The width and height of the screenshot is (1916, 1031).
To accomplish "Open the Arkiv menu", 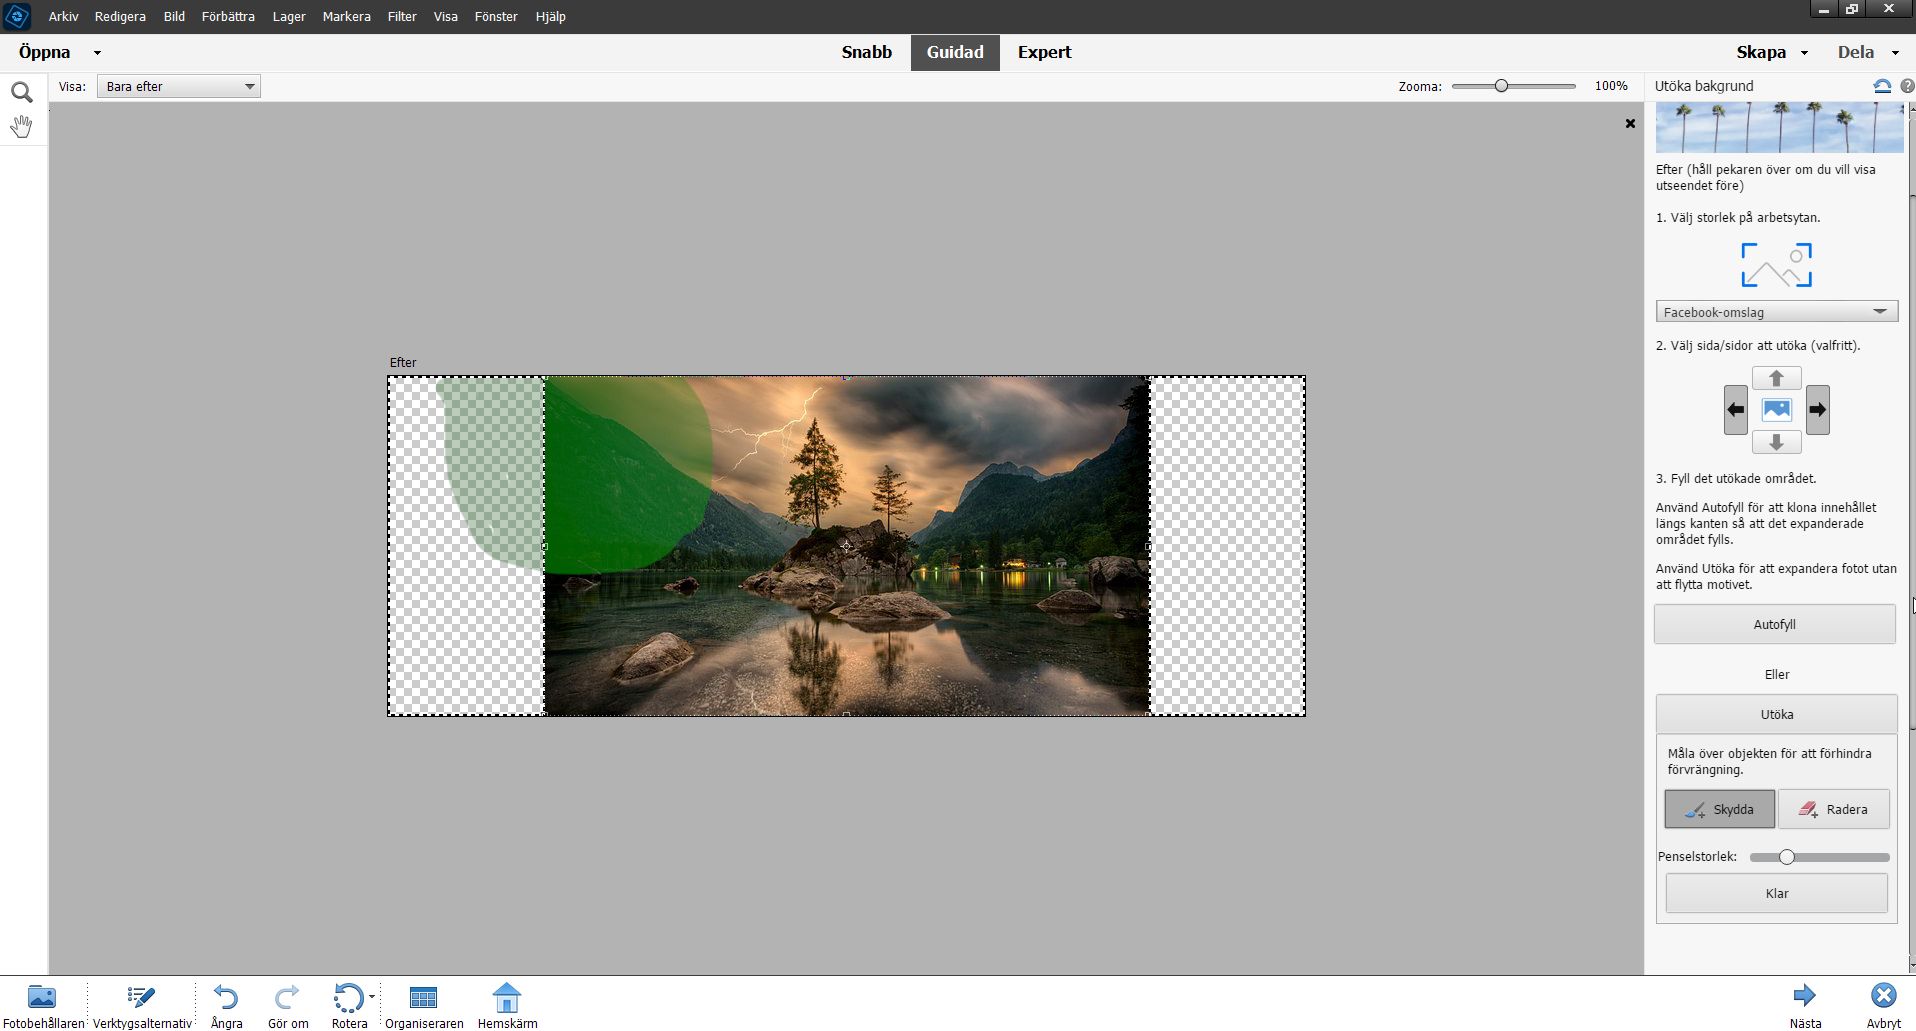I will click(64, 17).
